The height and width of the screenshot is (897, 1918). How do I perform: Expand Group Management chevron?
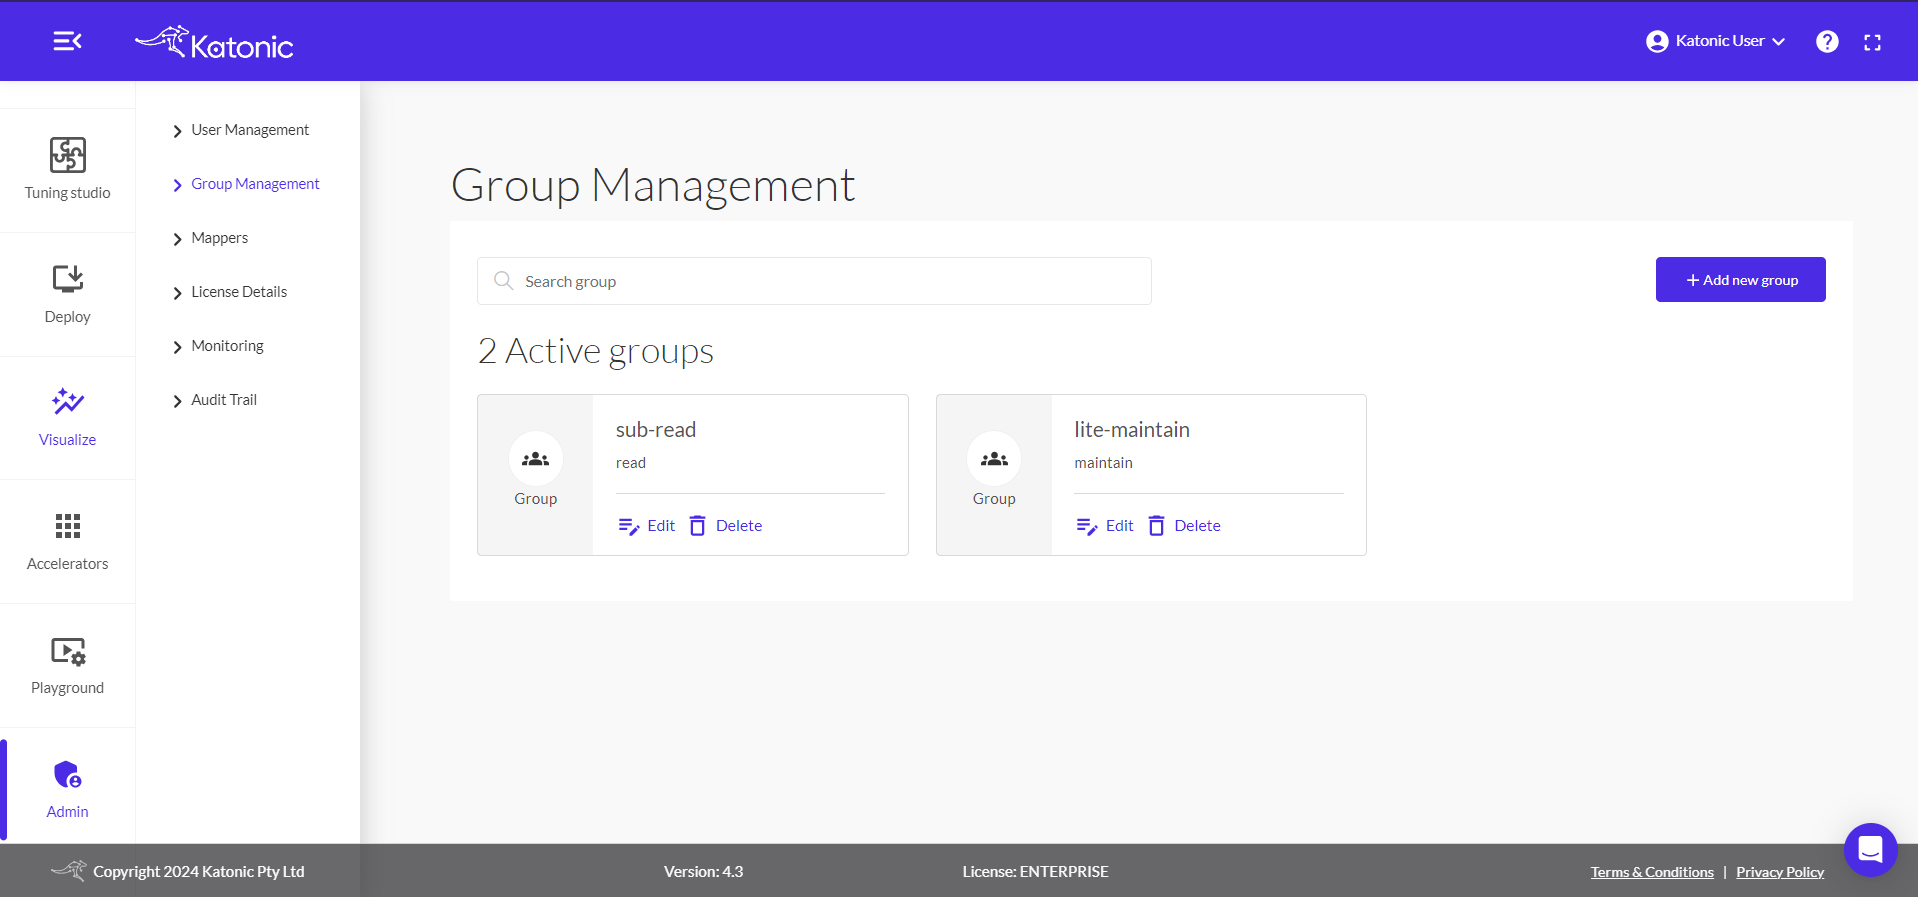tap(177, 185)
